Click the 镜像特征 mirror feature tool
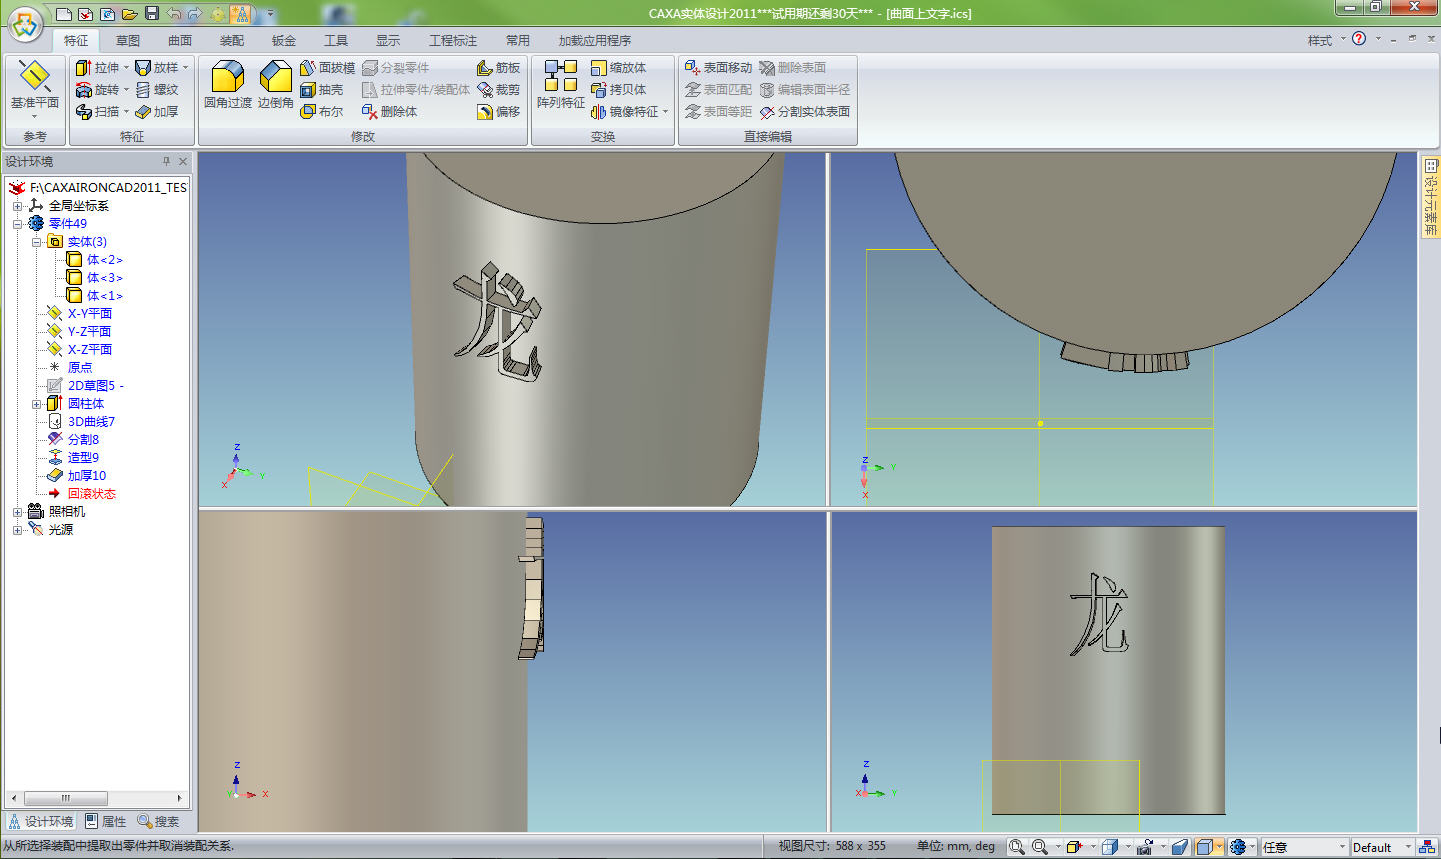This screenshot has height=859, width=1441. click(x=625, y=112)
